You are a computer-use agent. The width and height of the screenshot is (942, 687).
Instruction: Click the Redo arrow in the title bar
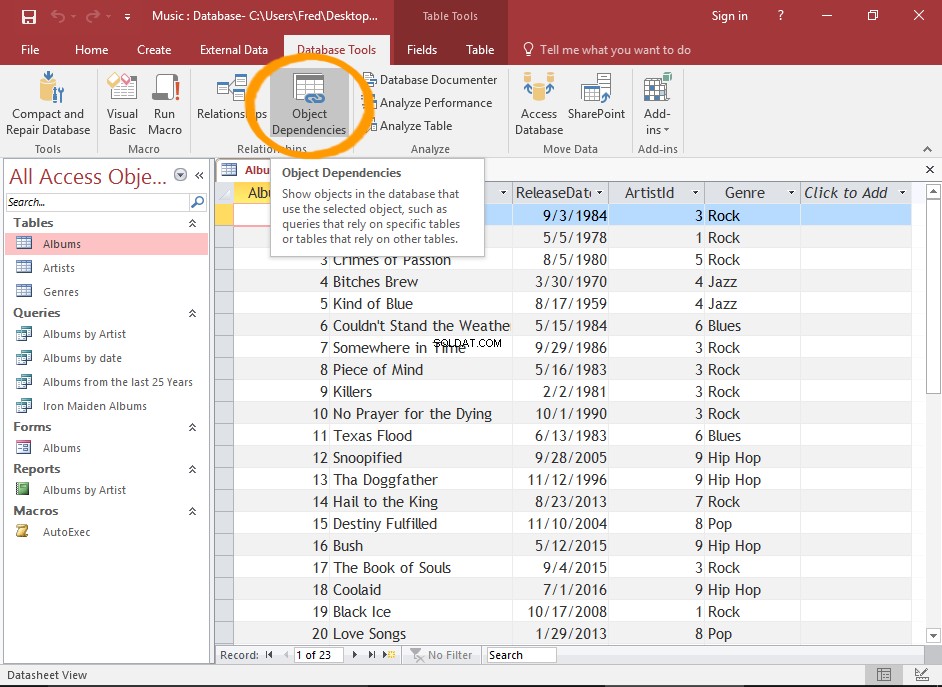93,16
